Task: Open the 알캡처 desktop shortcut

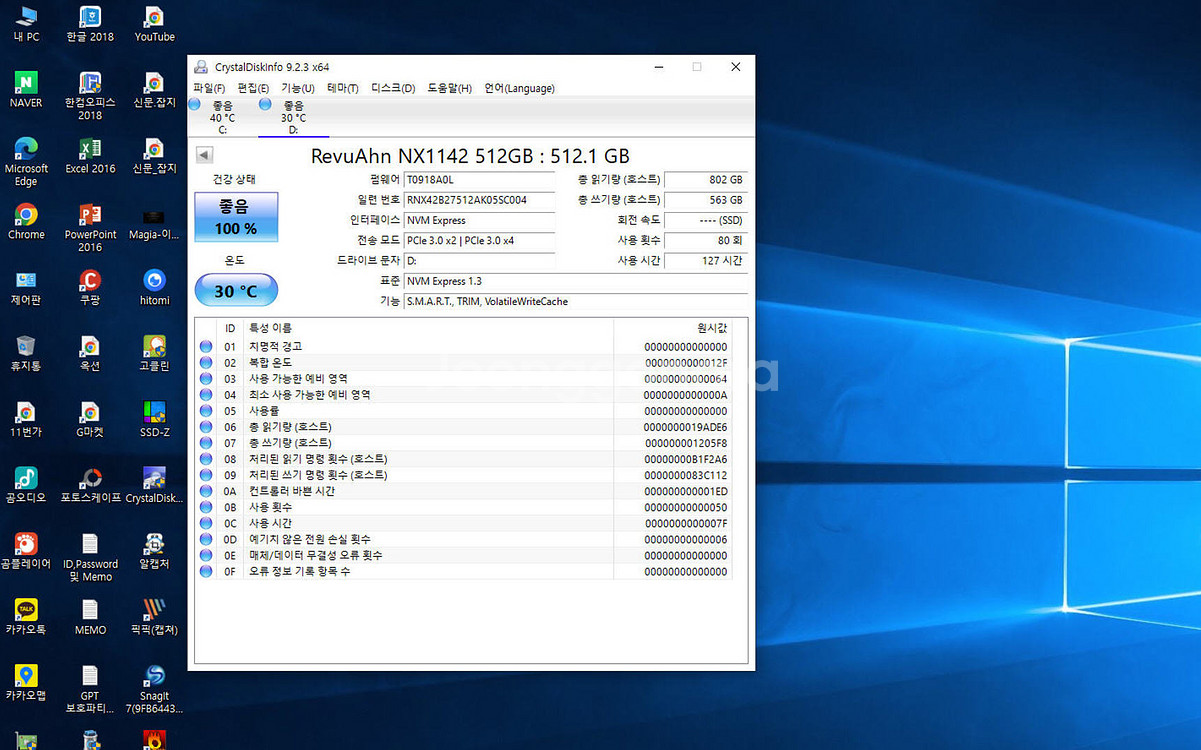Action: (154, 551)
